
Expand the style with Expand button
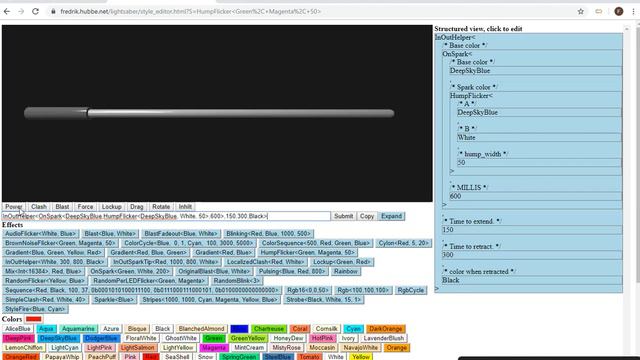click(x=391, y=216)
